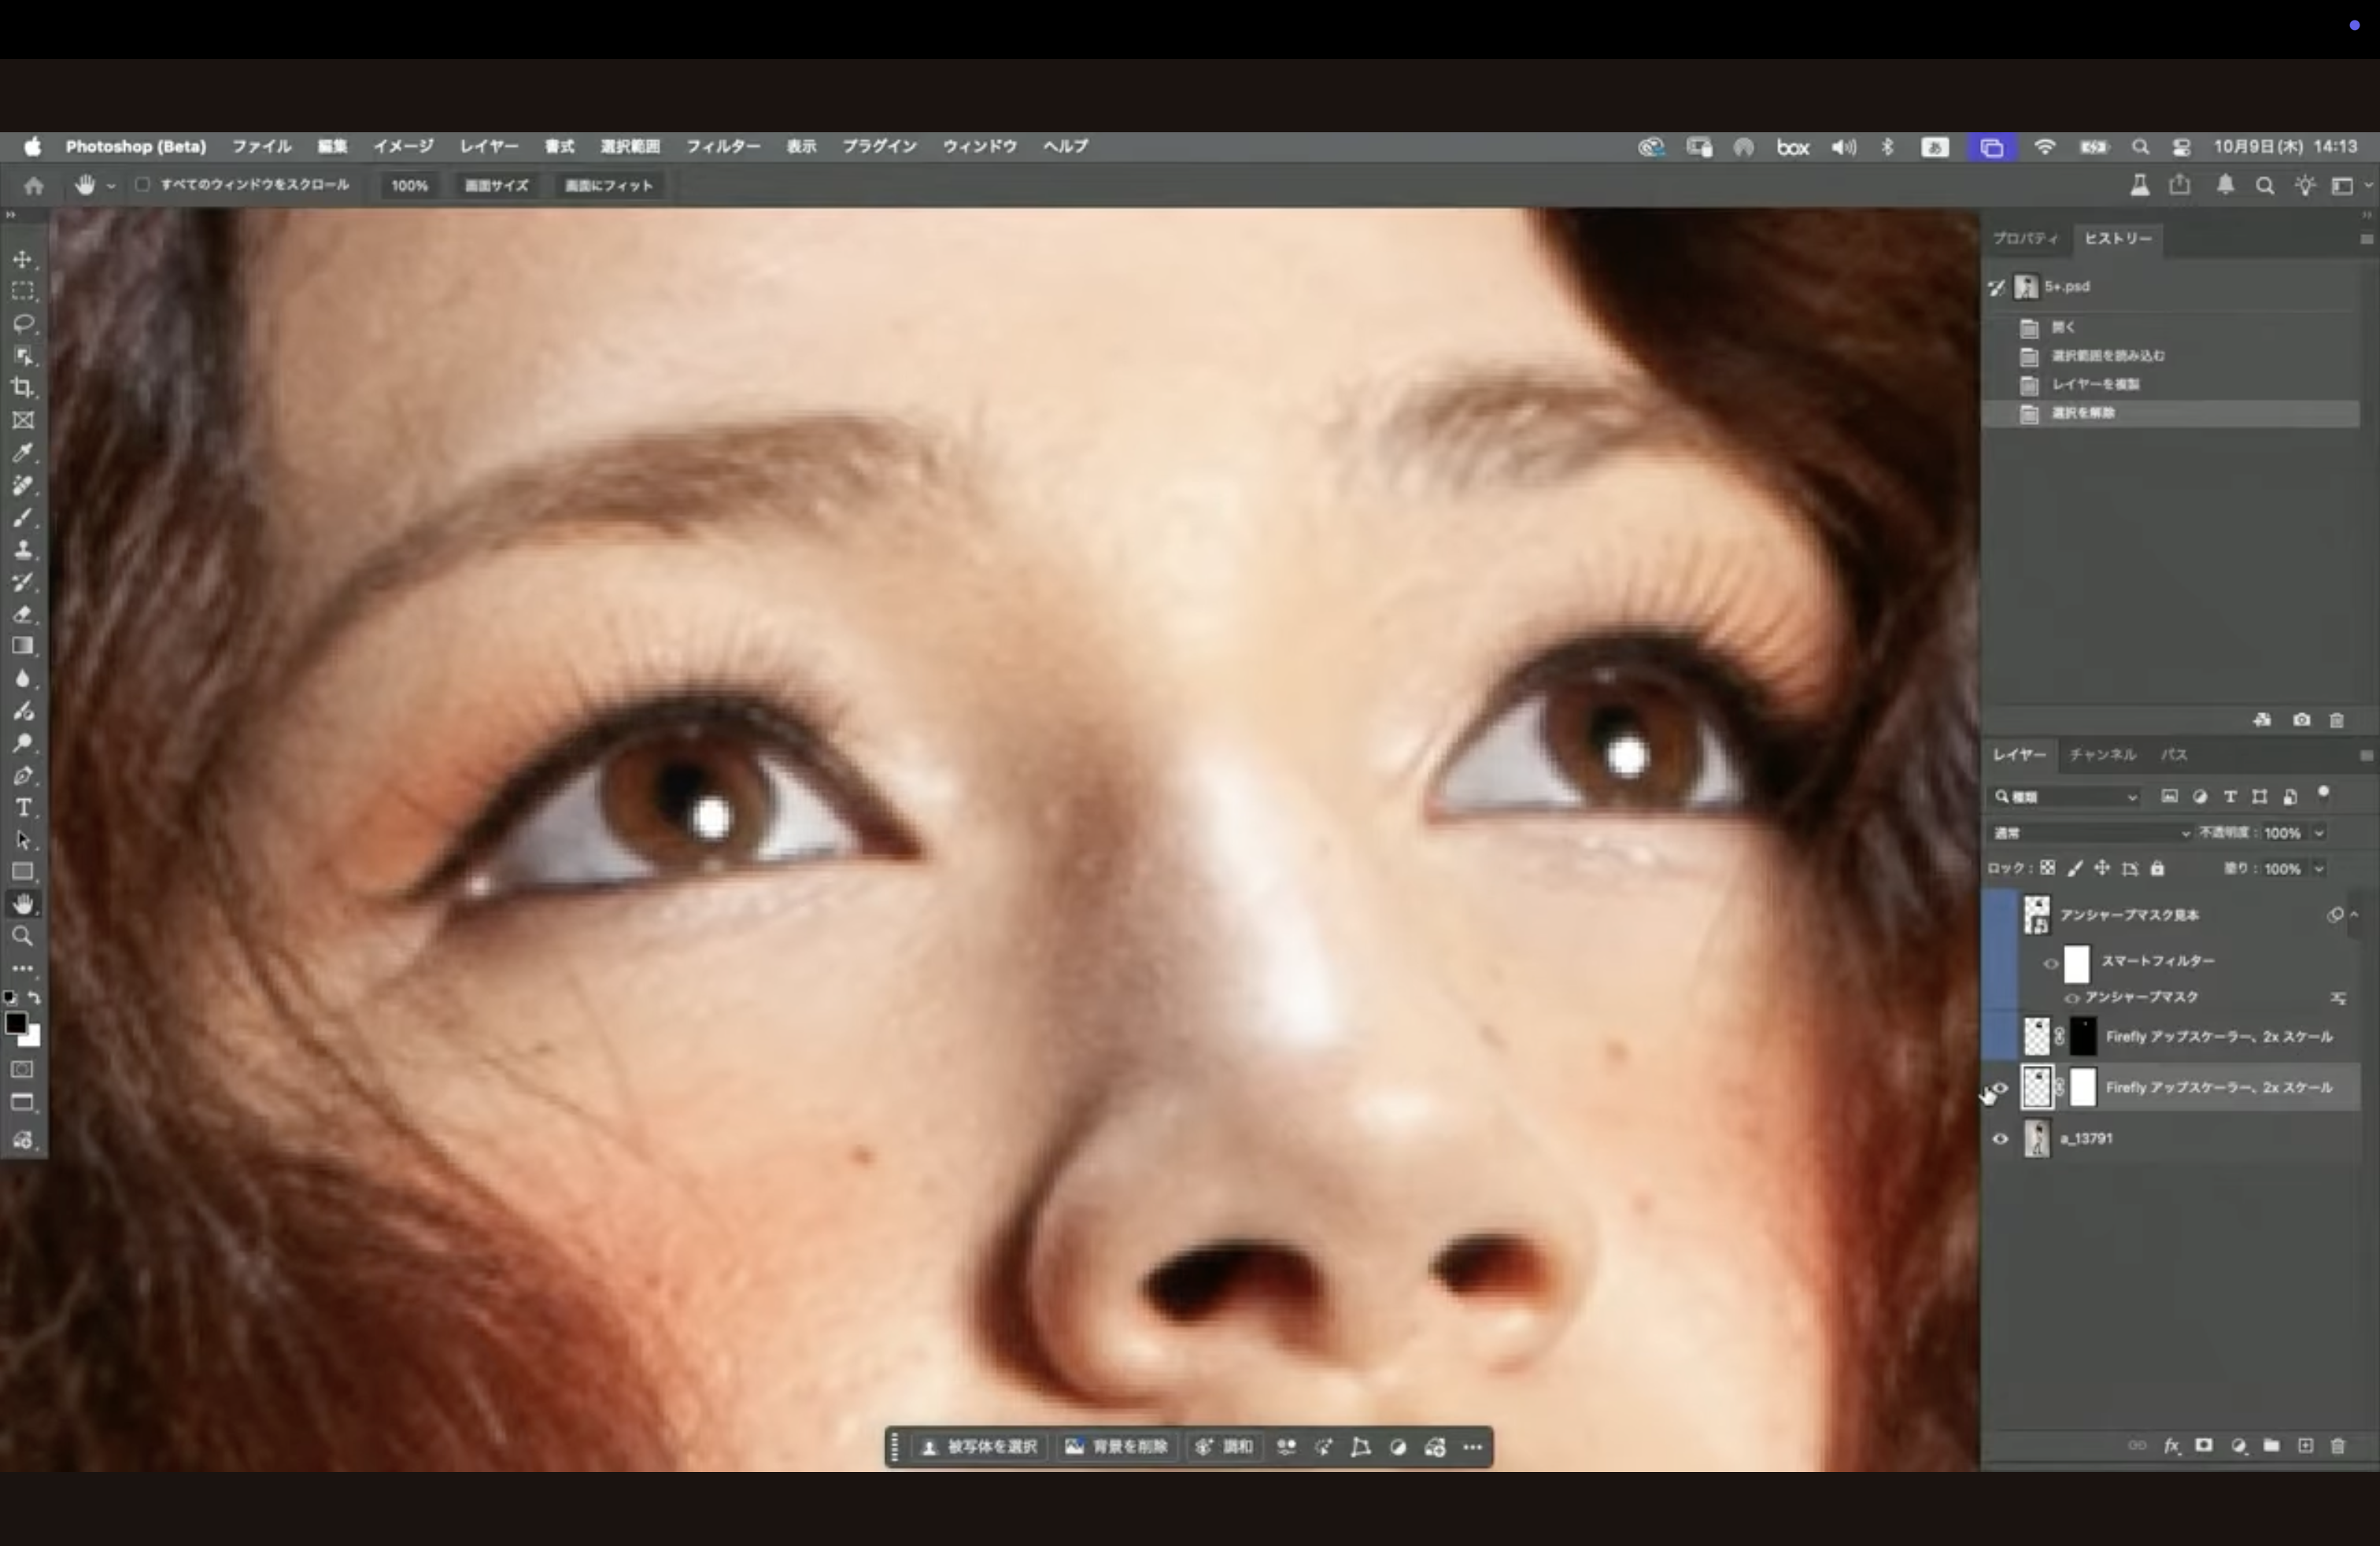
Task: Enable the すべてのウィンドウをスクロール checkbox
Action: (x=143, y=185)
